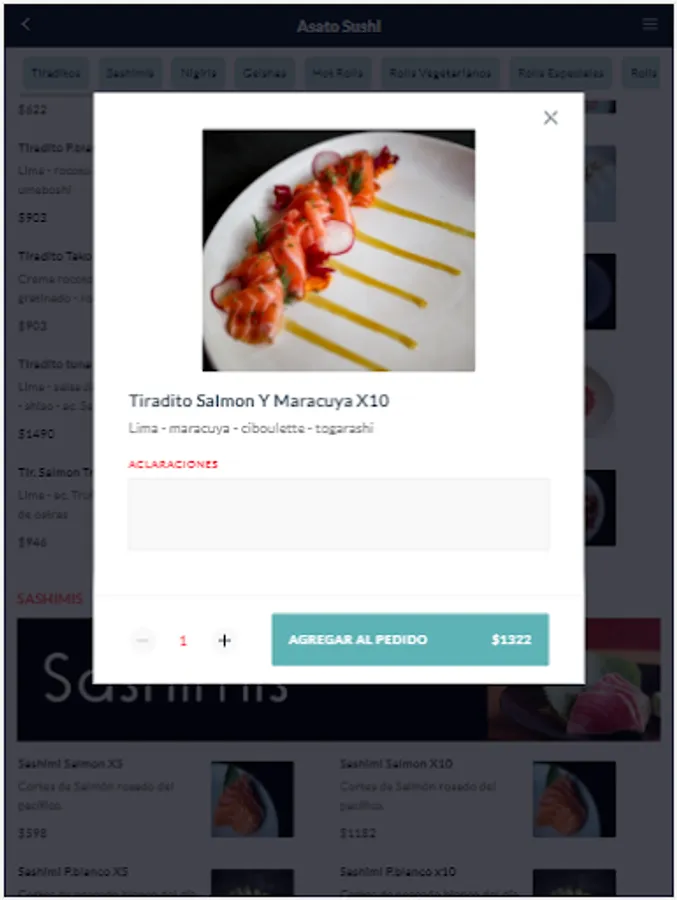Focus the Aclaraciones text field
Image resolution: width=677 pixels, height=900 pixels.
(339, 514)
